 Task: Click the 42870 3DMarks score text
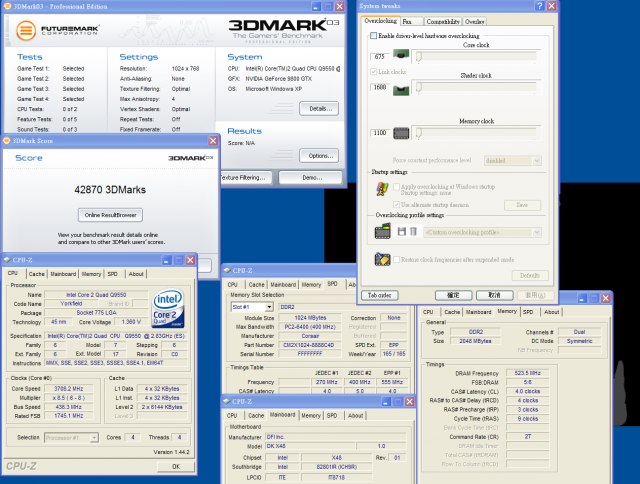(x=110, y=190)
